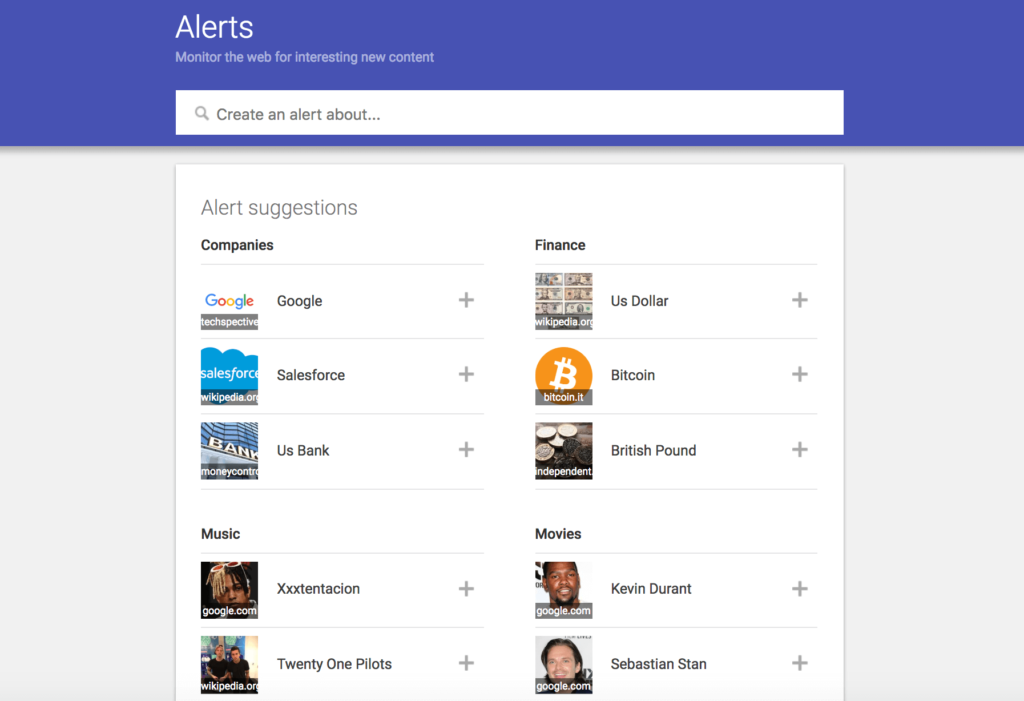Select the 'Xxxtentacion' suggestion text
Image resolution: width=1024 pixels, height=701 pixels.
318,589
